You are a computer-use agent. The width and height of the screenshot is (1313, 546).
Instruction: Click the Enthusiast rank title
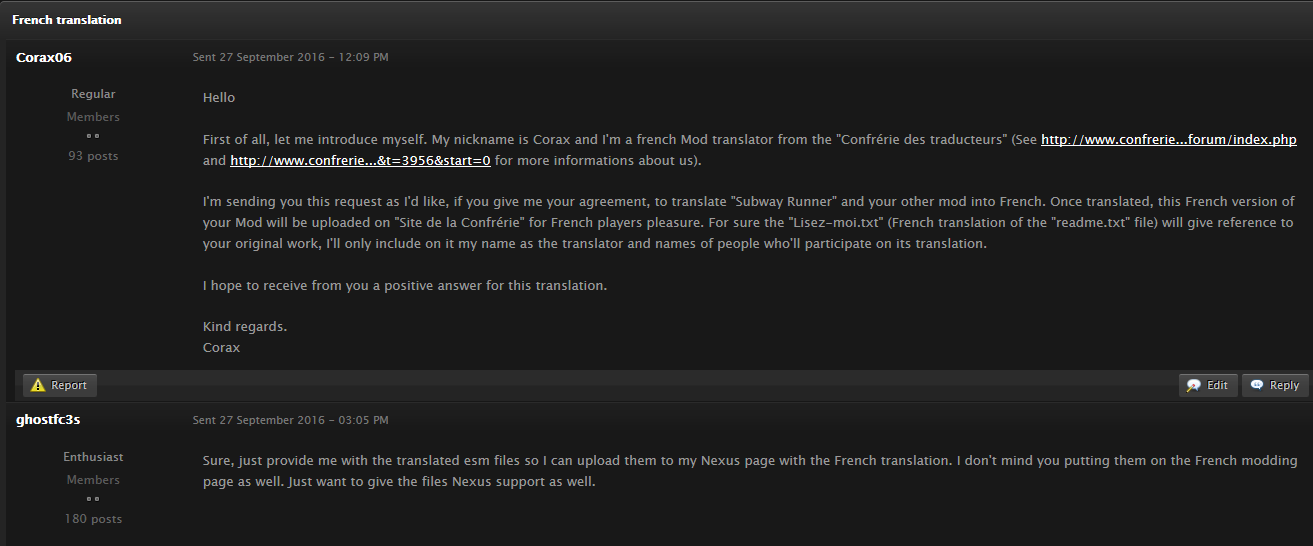(93, 457)
